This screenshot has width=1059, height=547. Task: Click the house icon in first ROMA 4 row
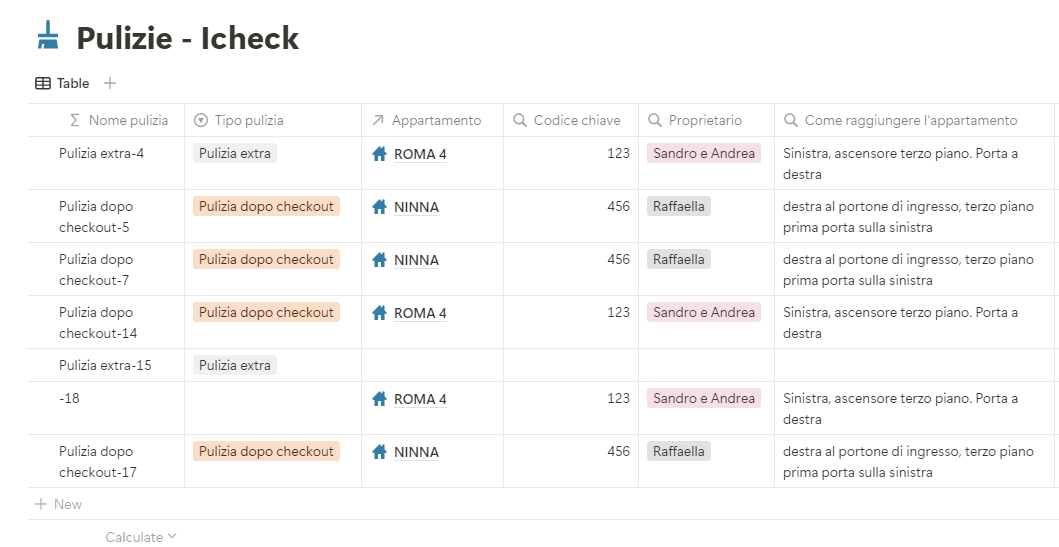tap(379, 154)
